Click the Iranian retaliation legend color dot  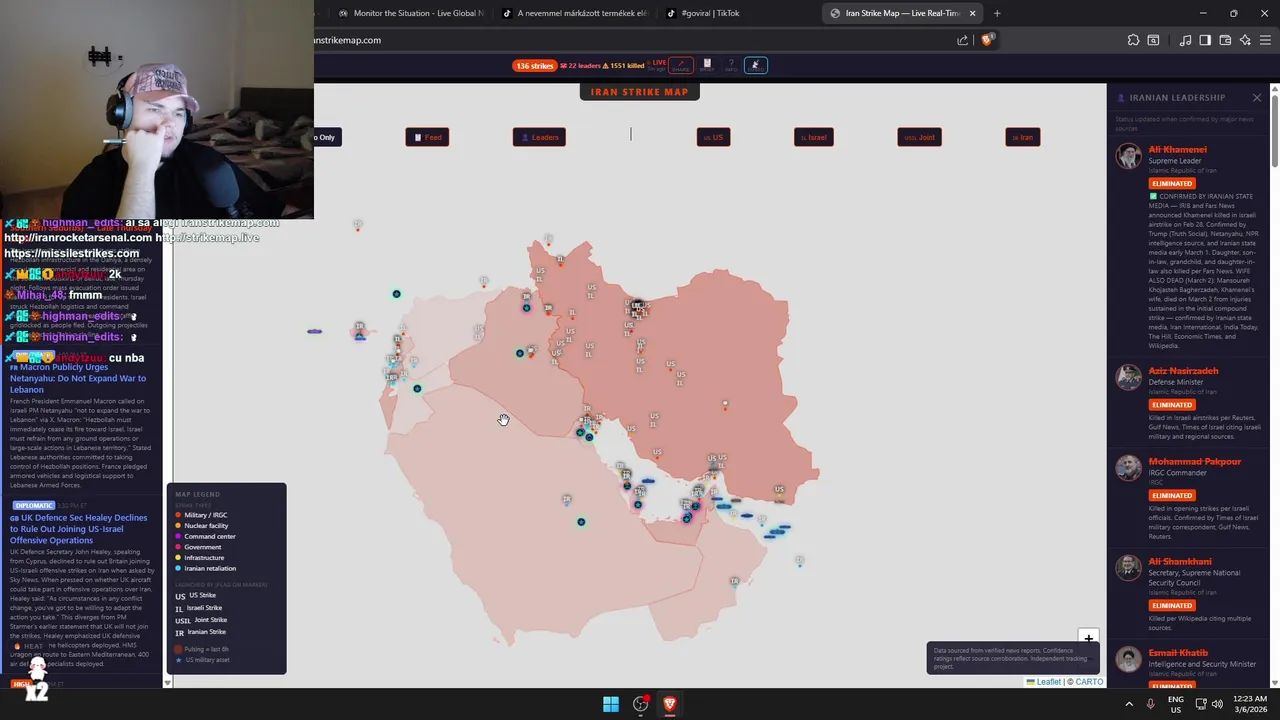click(178, 568)
